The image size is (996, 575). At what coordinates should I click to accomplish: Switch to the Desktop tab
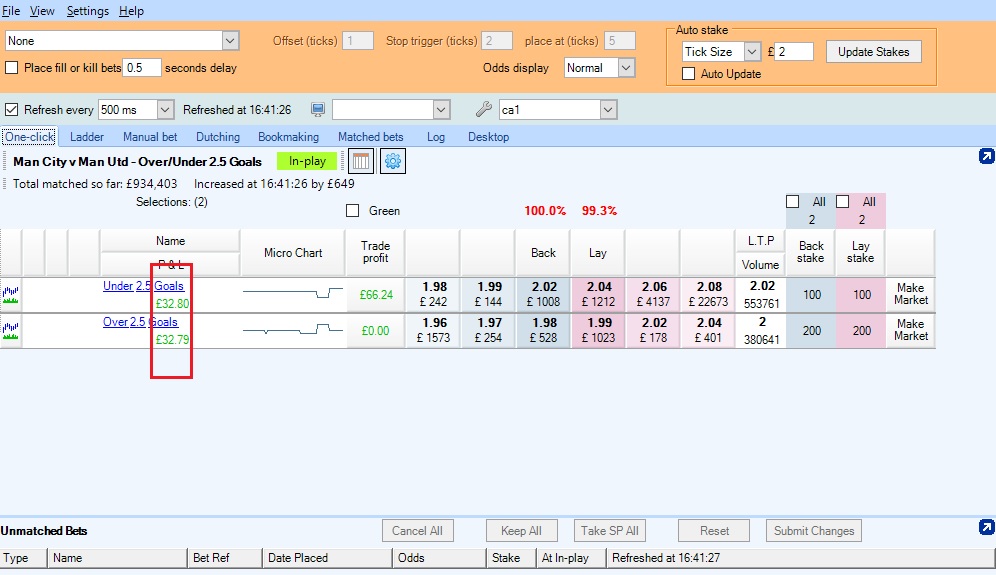[488, 137]
